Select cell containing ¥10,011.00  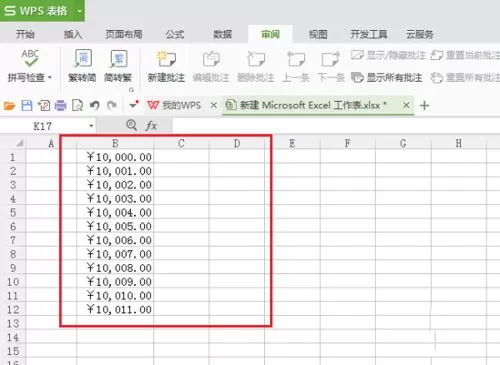(x=115, y=309)
